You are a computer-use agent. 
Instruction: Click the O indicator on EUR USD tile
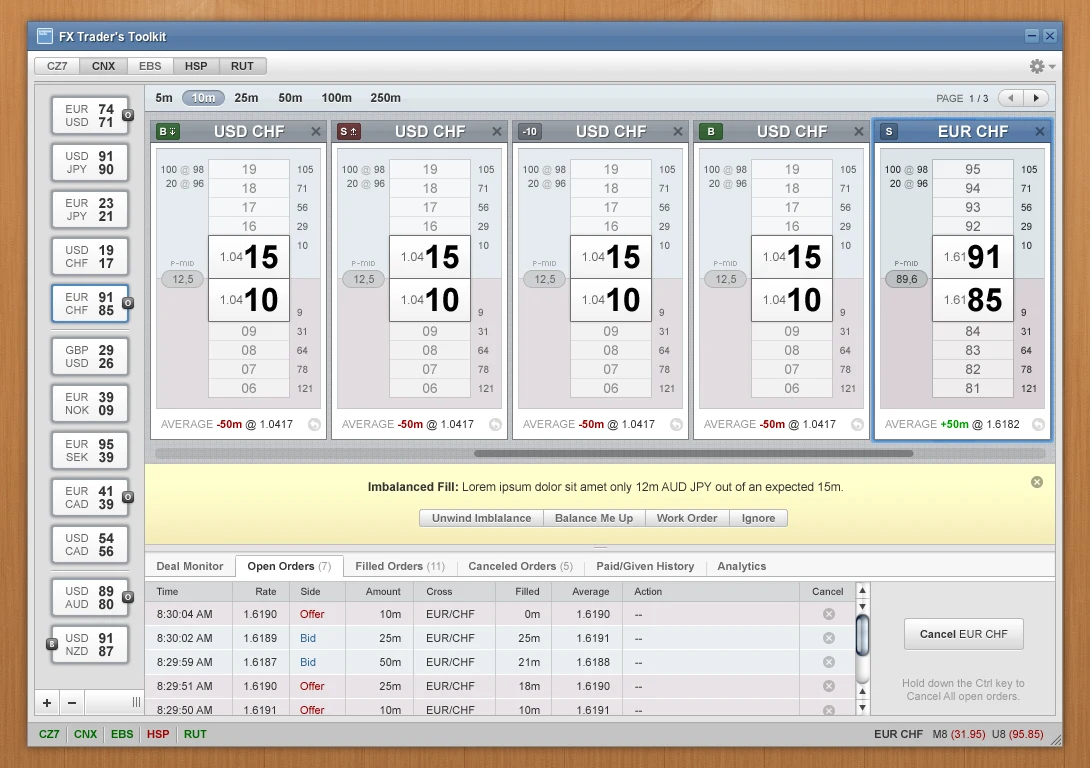tap(128, 115)
